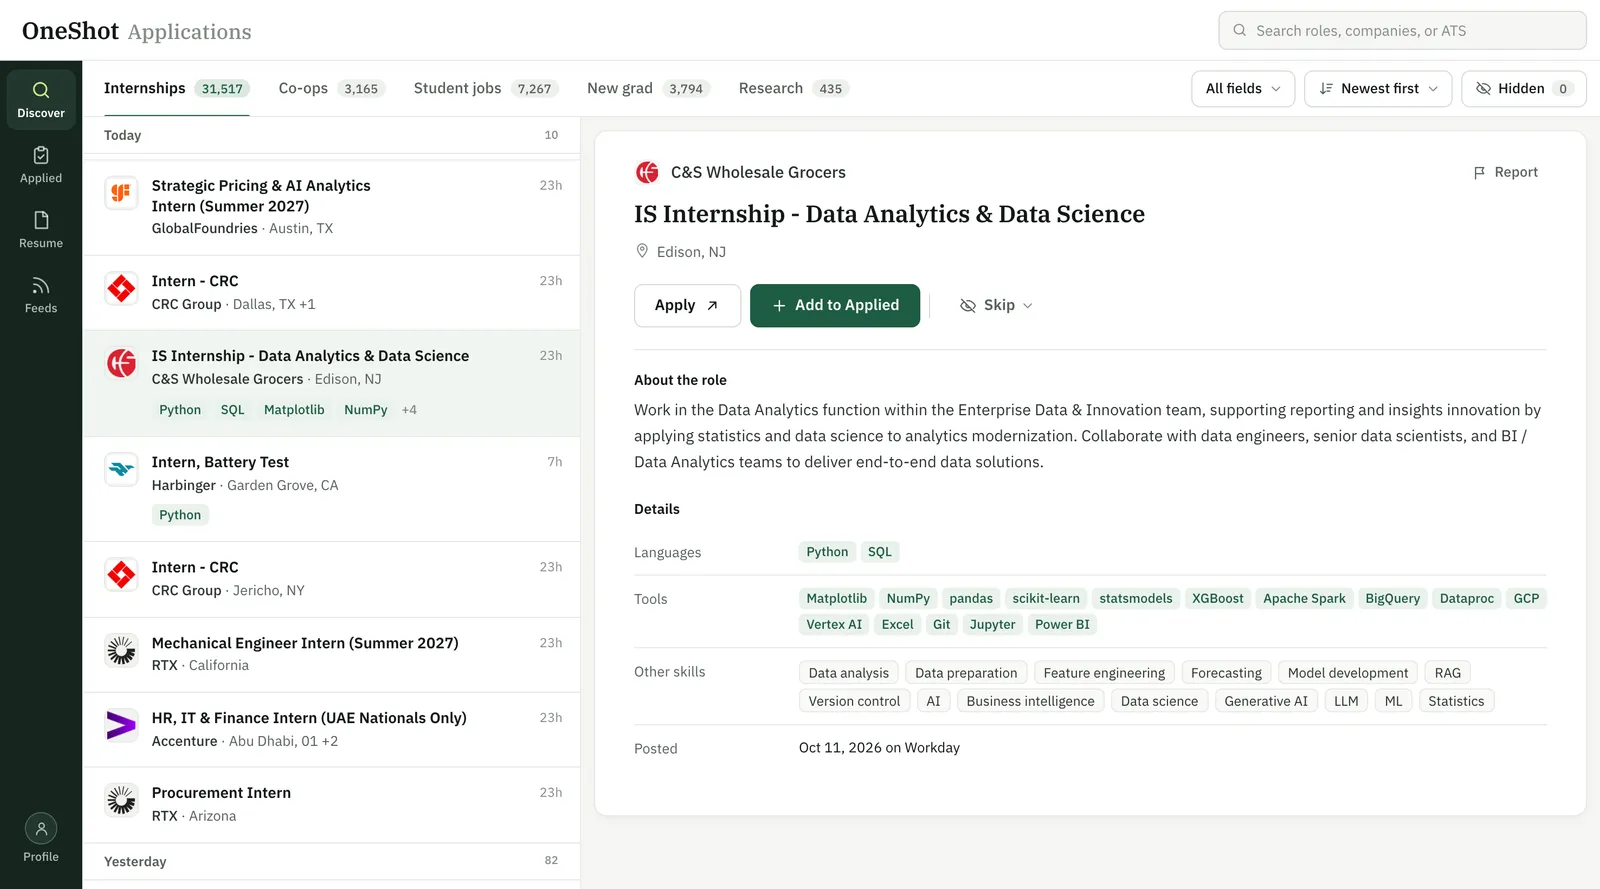Click the CRC Group logo for Dallas listing

[x=121, y=289]
